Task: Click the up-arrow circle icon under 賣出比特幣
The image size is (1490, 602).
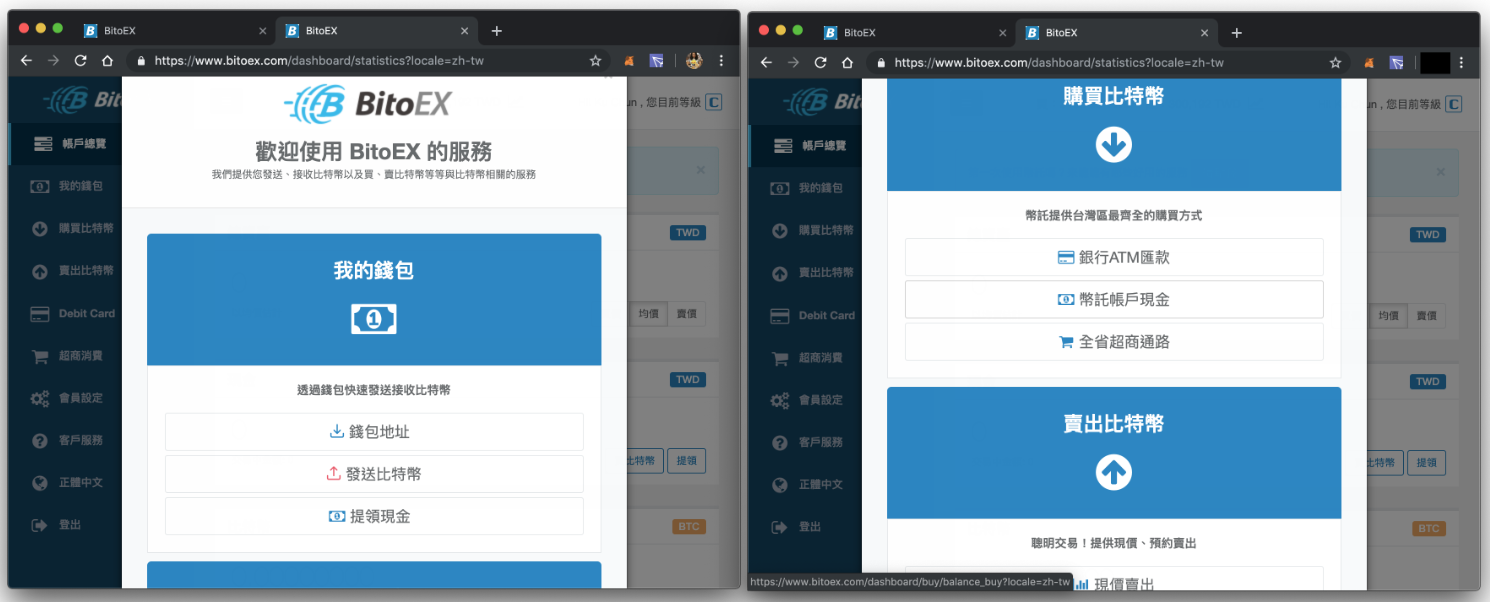Action: click(1114, 472)
